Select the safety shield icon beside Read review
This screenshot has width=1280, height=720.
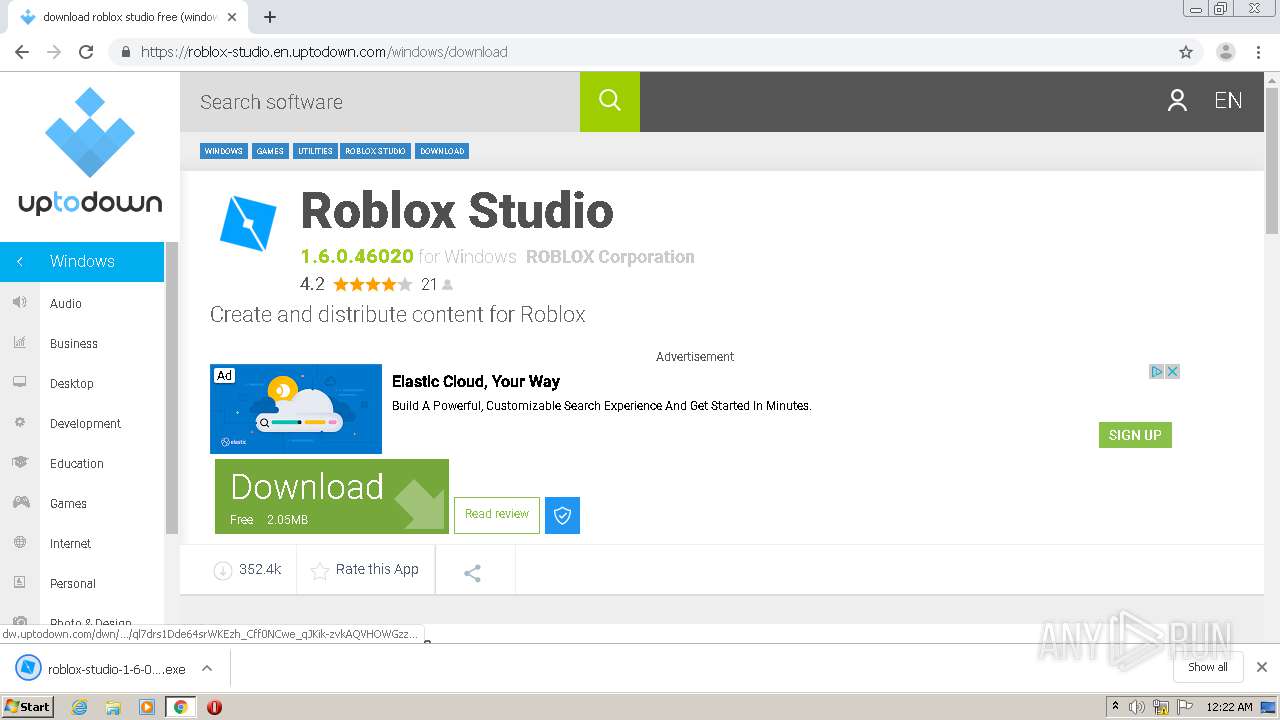tap(562, 515)
